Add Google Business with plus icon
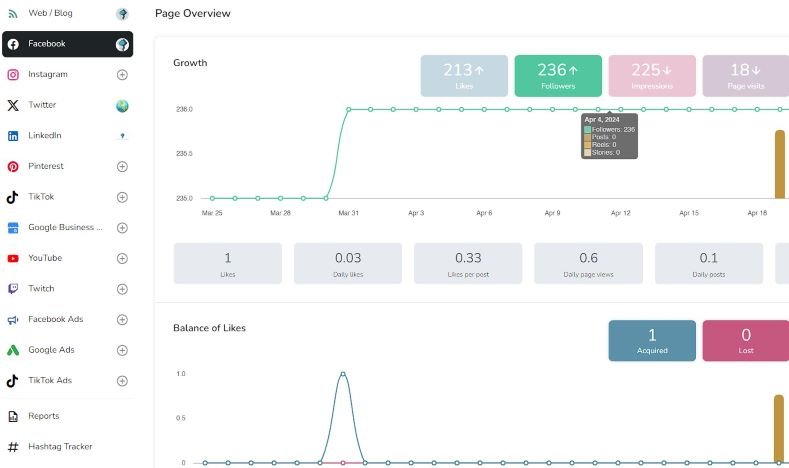789x468 pixels. tap(122, 228)
